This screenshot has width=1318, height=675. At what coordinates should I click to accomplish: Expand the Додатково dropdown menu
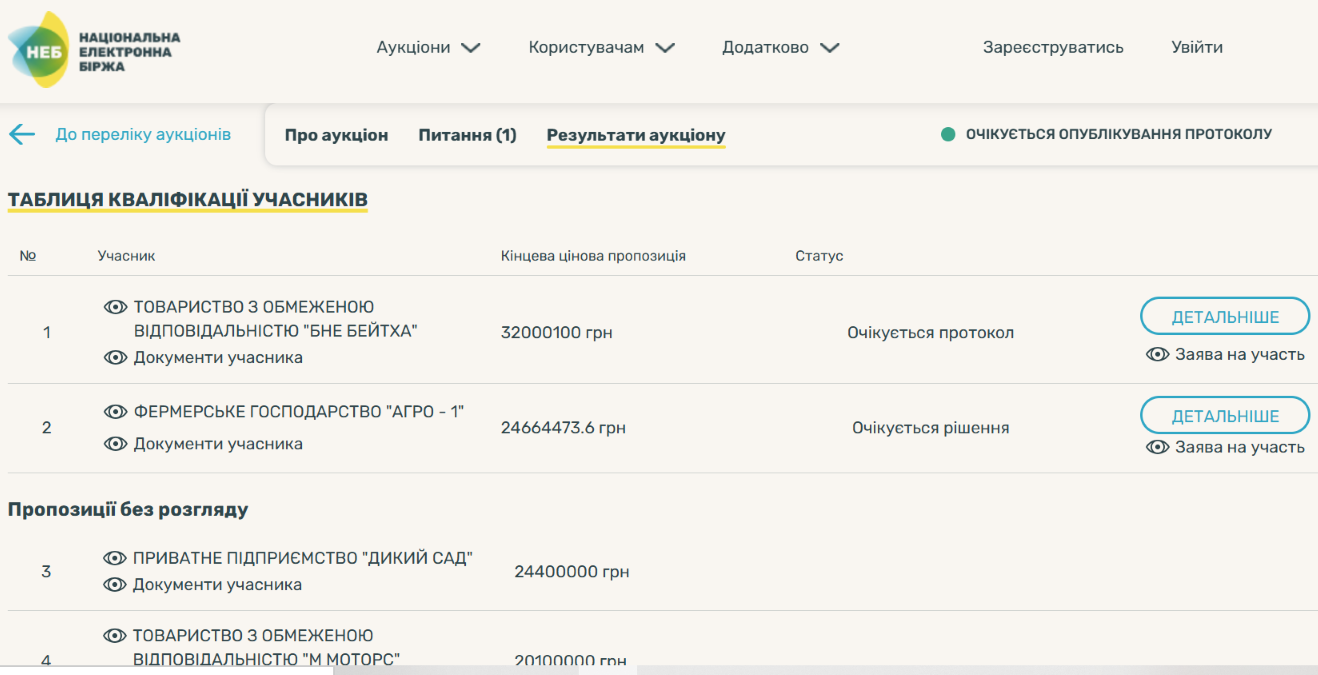(780, 47)
